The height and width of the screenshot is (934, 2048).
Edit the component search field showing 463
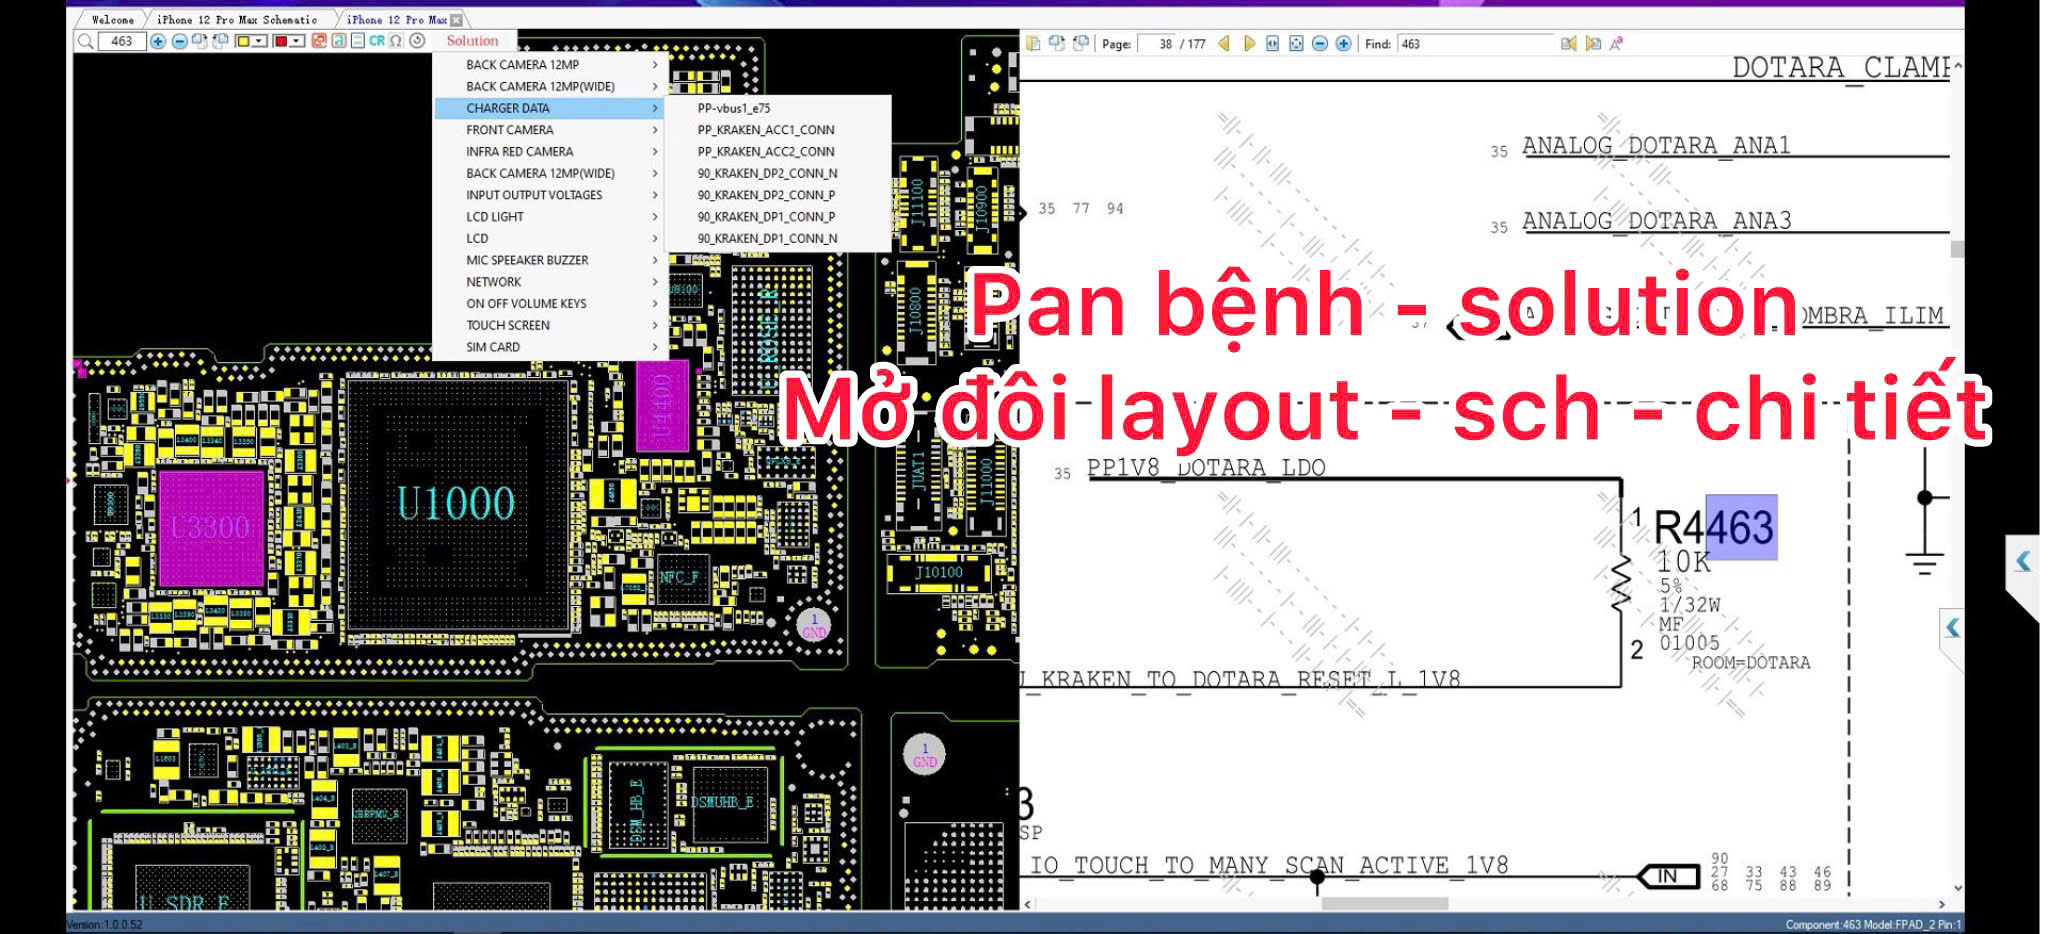[122, 41]
